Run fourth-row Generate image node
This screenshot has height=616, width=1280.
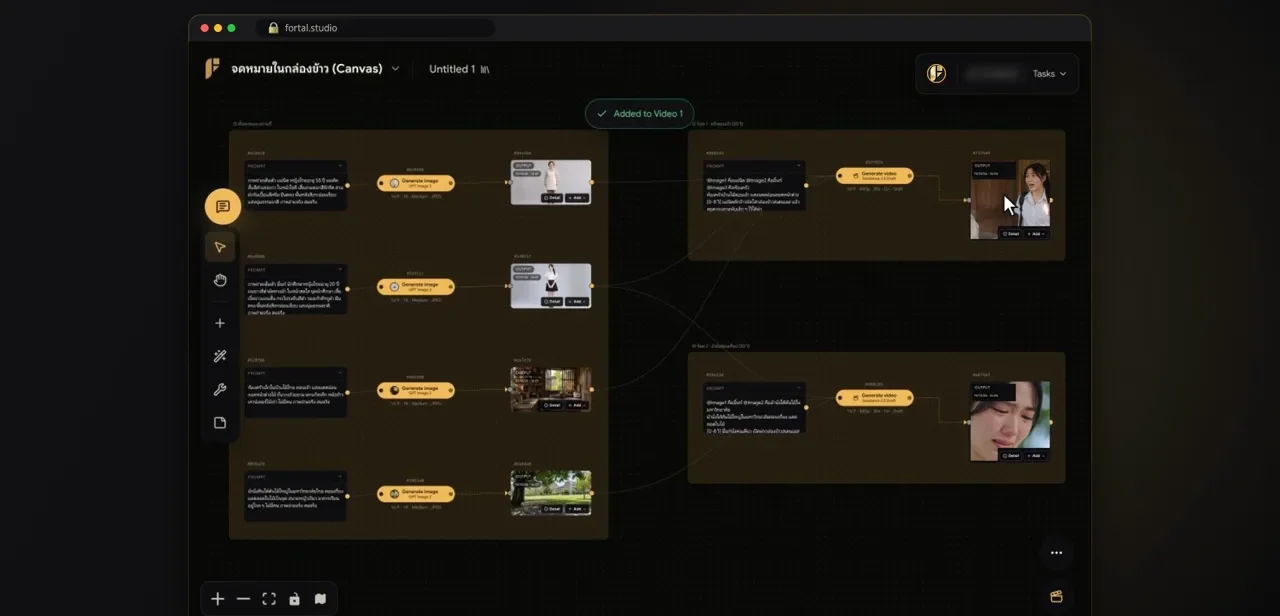pyautogui.click(x=415, y=494)
